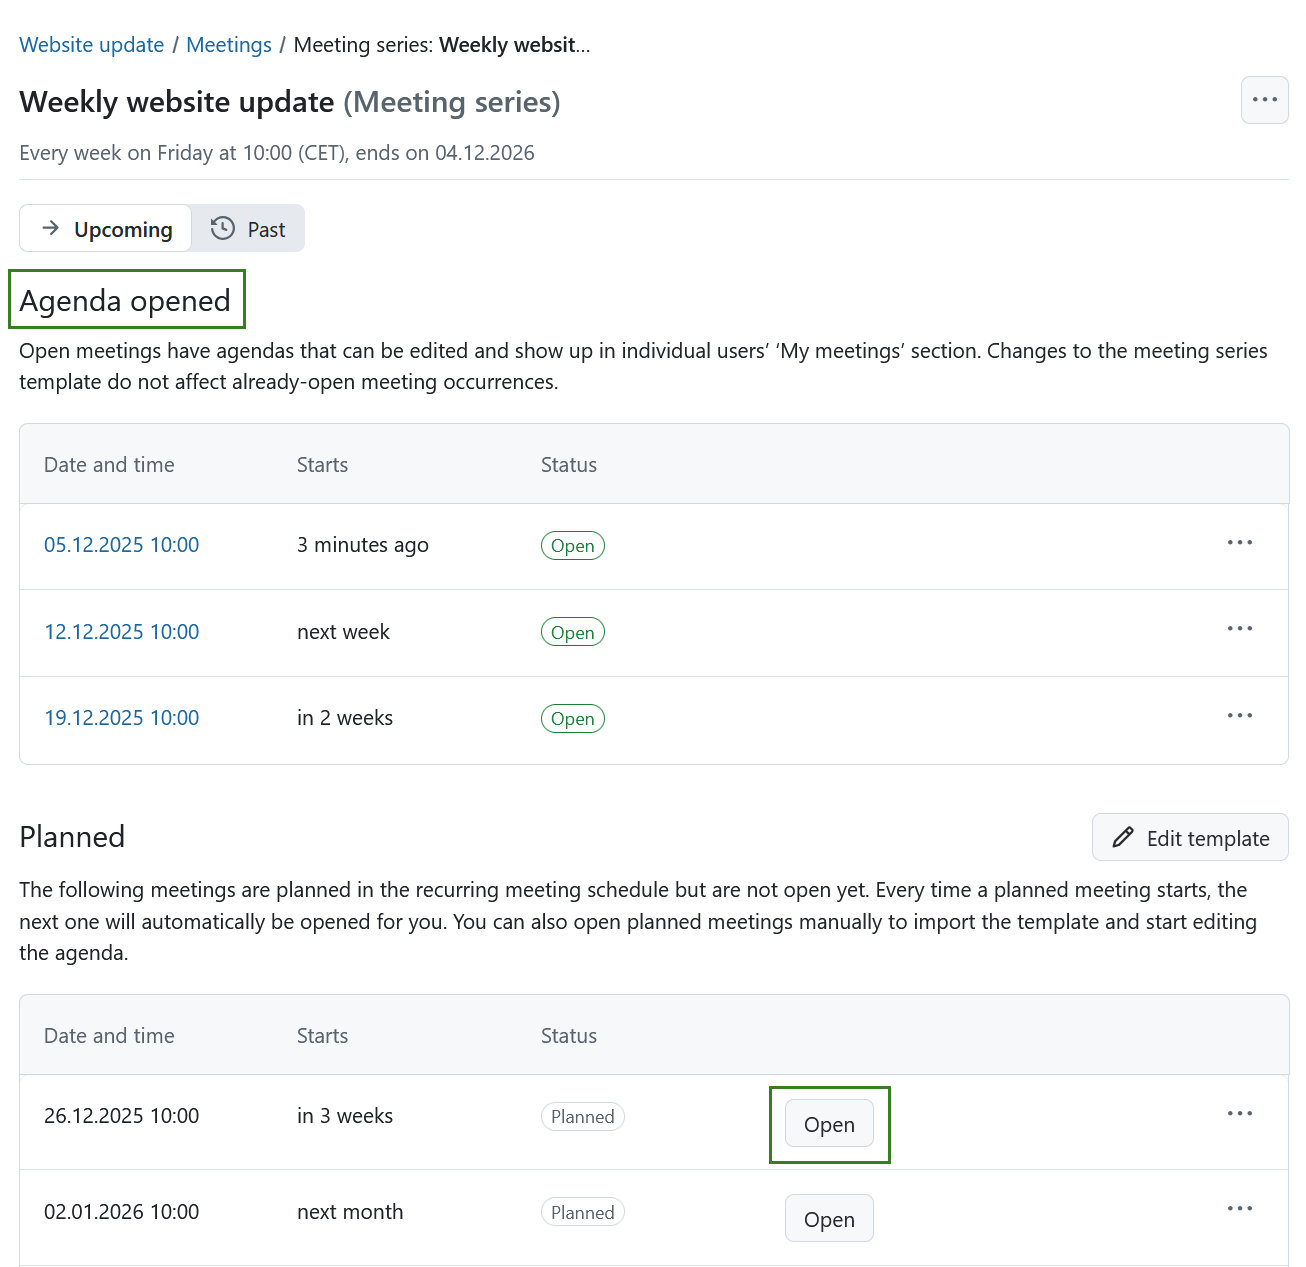The height and width of the screenshot is (1267, 1306).
Task: Open the 19.12.2025 10:00 meeting agenda
Action: click(x=121, y=717)
